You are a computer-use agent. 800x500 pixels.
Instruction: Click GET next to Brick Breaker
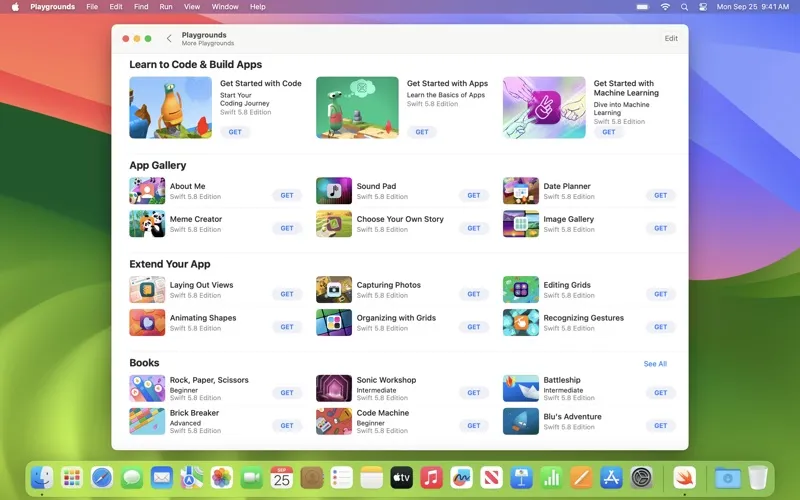287,426
